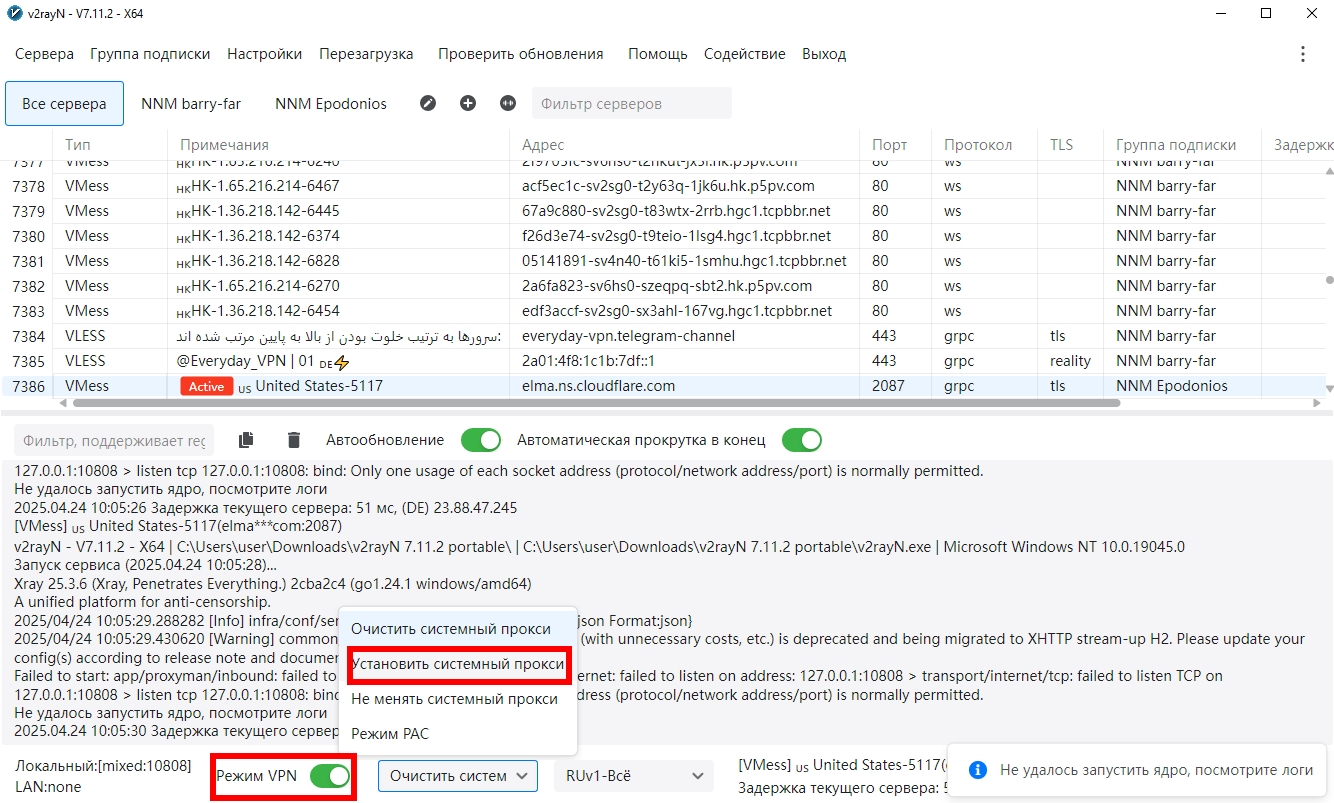1334x803 pixels.
Task: Sort by the Группа подписки column header
Action: coord(1182,145)
